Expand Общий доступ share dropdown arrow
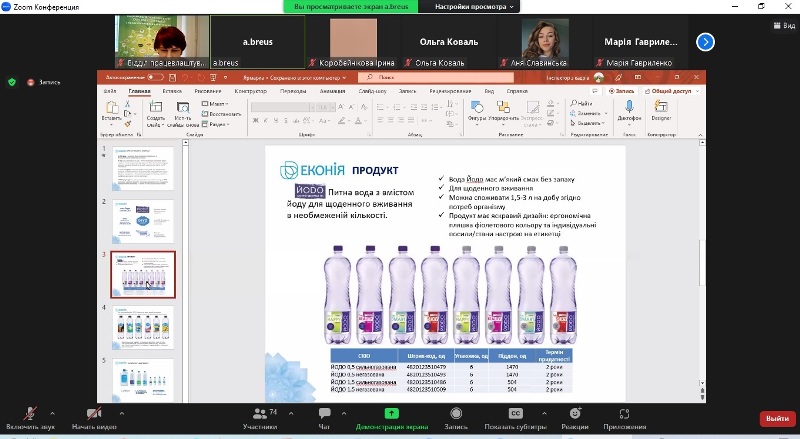Screen dimensions: 800x439 [697, 91]
